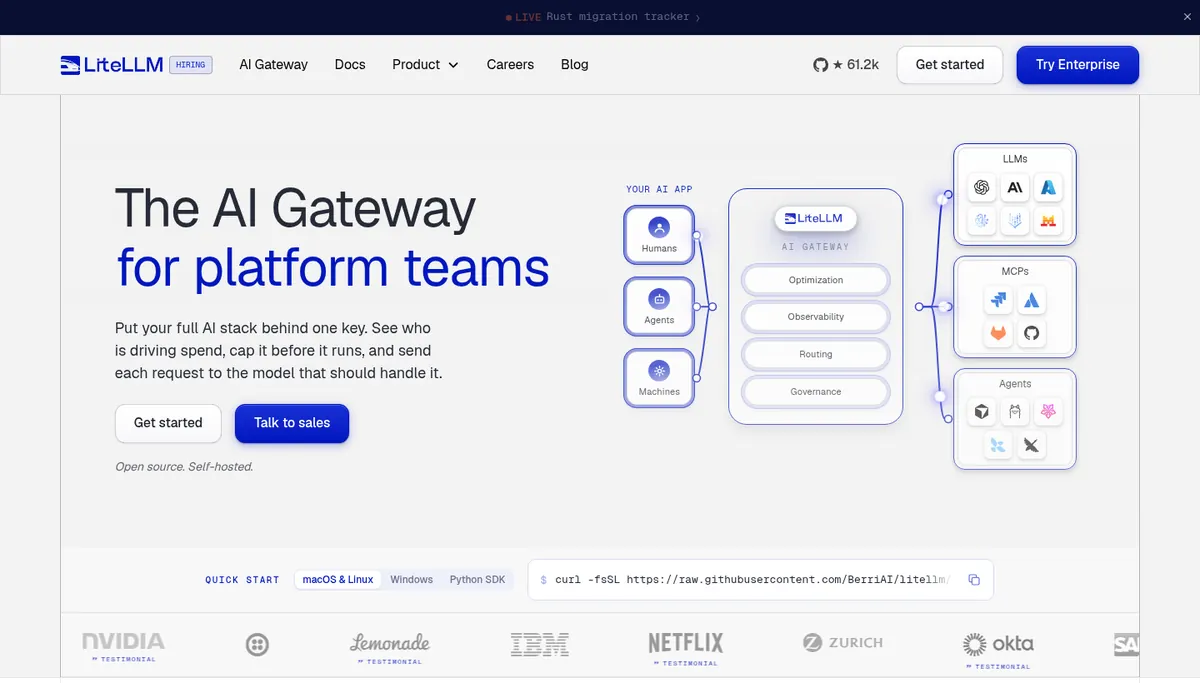Image resolution: width=1200 pixels, height=683 pixels.
Task: Click the GitHub icon under MCPs
Action: [1031, 333]
